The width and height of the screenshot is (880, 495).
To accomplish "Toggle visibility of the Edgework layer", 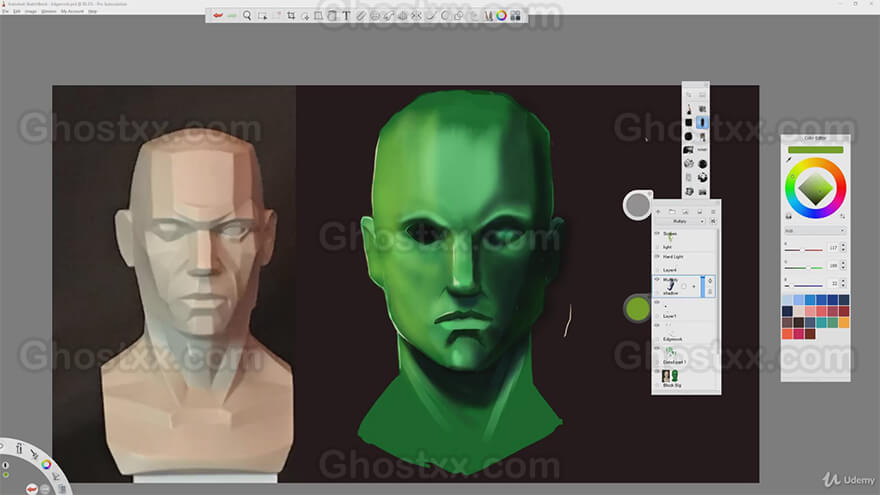I will click(657, 326).
